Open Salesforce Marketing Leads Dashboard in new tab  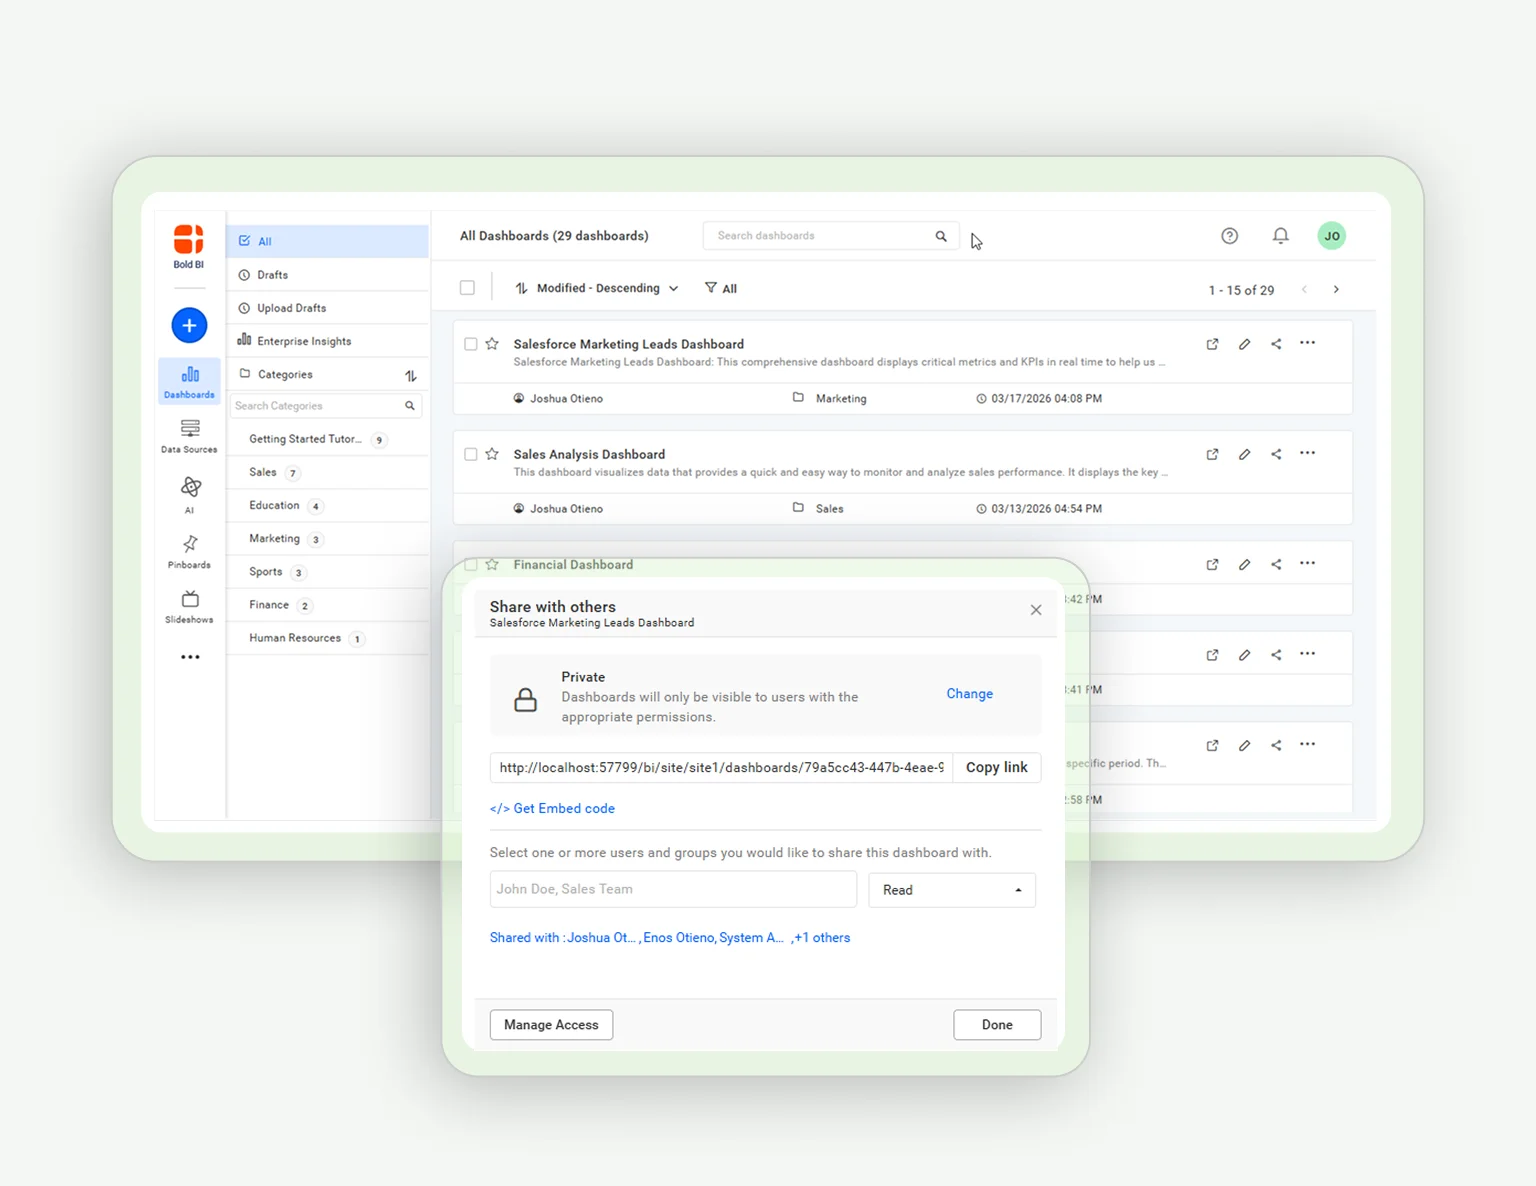click(1212, 344)
